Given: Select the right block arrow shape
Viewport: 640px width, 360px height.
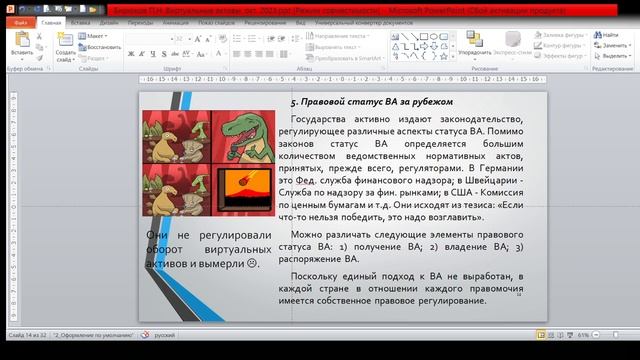Looking at the screenshot, I should coord(424,47).
